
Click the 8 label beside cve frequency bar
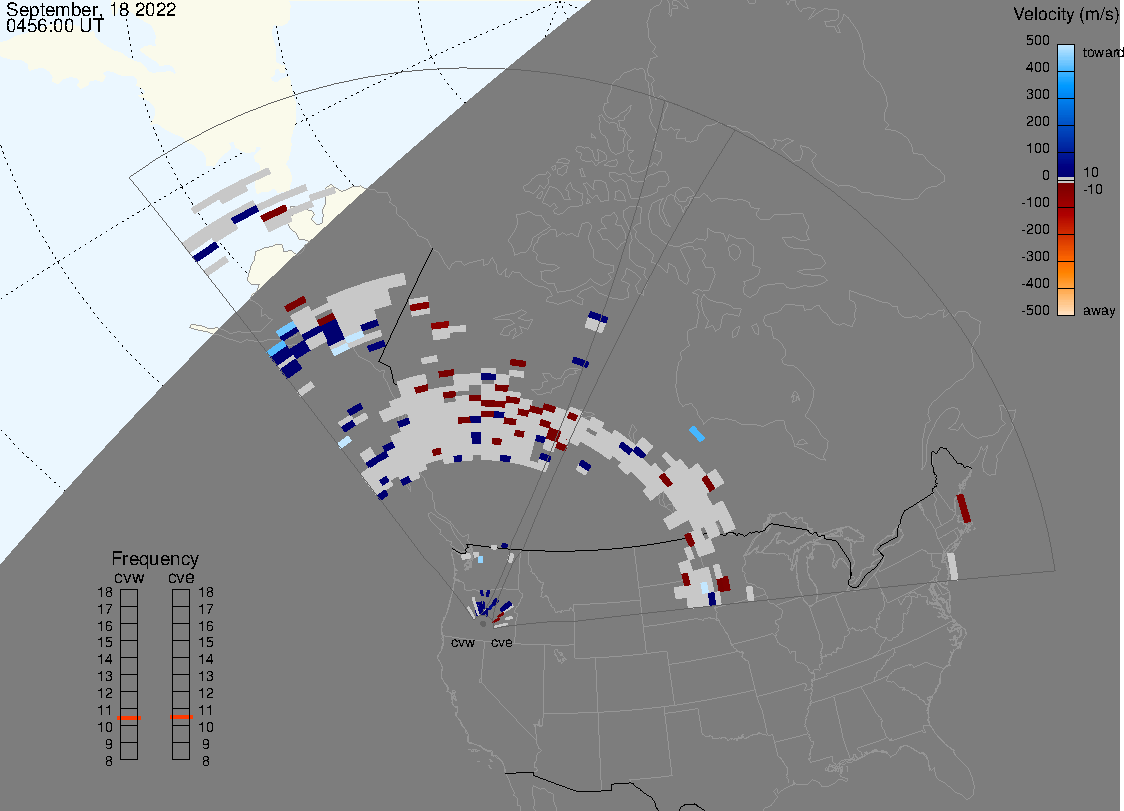tap(206, 762)
